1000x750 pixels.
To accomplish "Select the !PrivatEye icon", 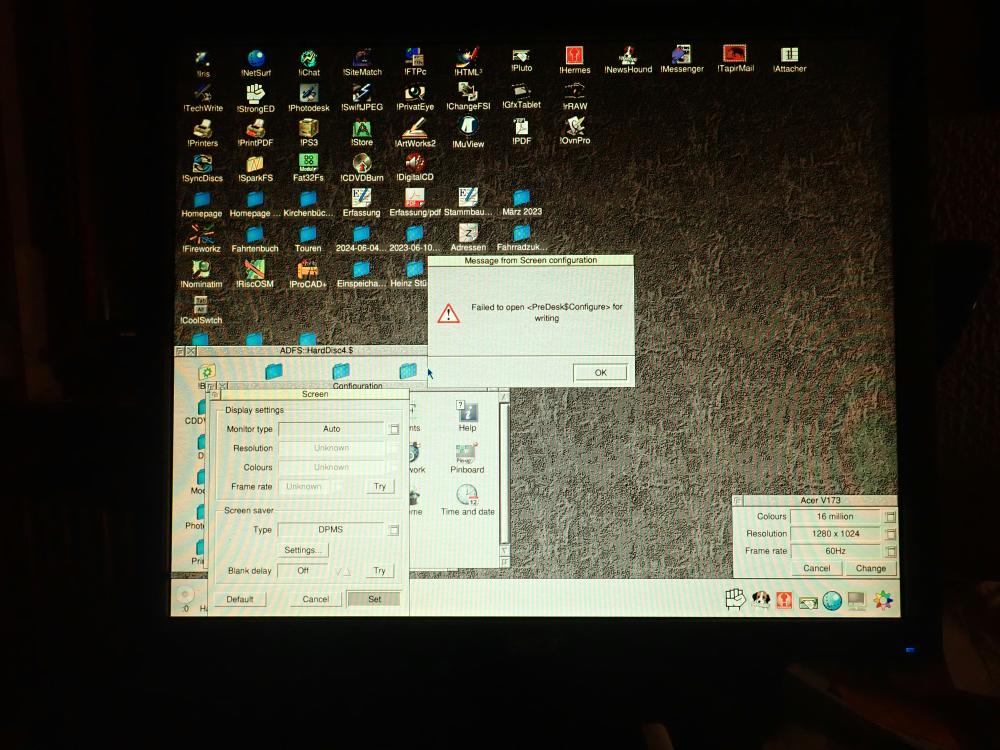I will [x=415, y=98].
